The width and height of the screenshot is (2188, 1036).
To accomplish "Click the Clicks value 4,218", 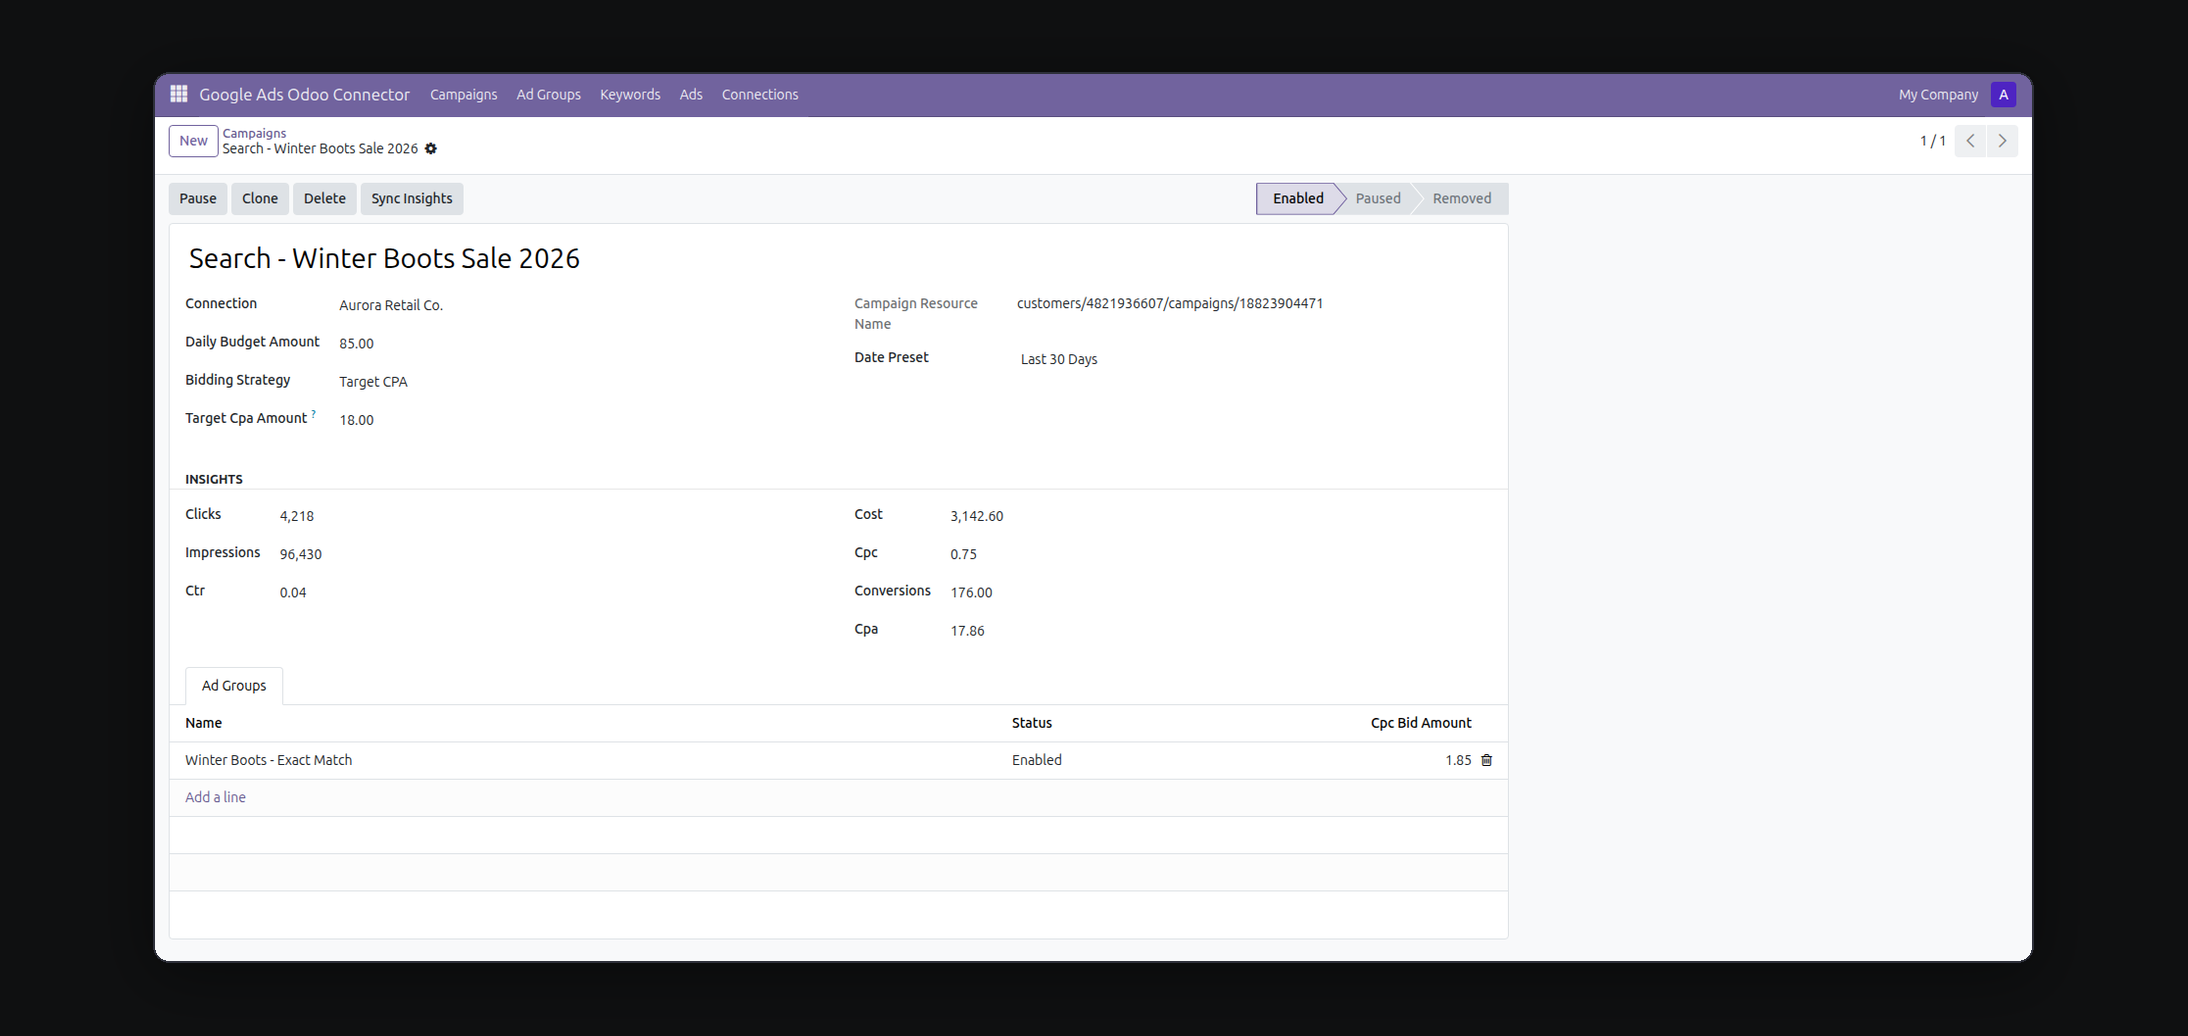I will [x=296, y=516].
